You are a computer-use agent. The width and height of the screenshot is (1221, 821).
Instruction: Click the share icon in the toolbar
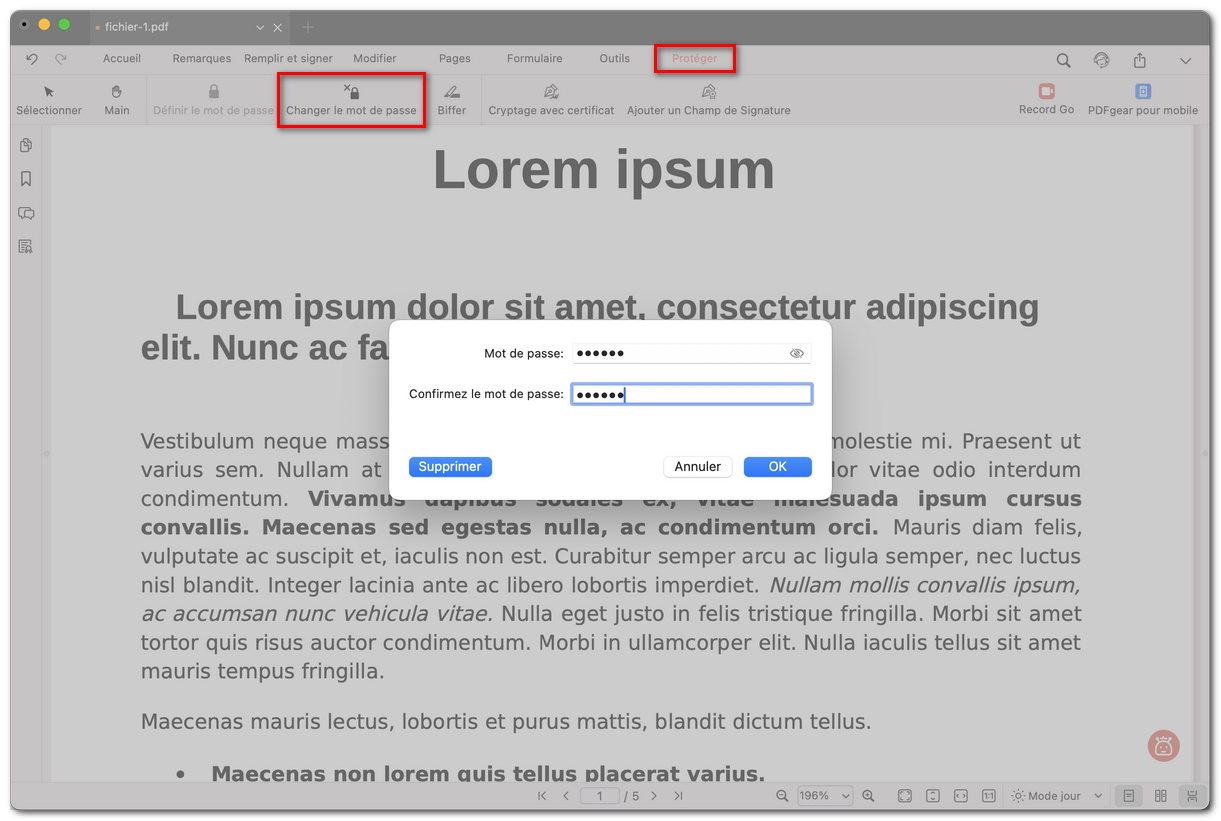pos(1140,60)
